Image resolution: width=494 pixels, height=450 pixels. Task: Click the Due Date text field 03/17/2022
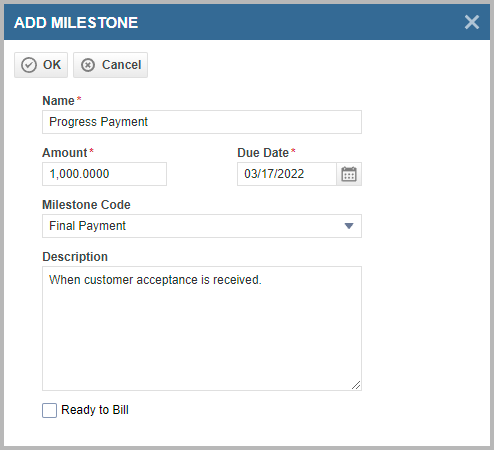coord(287,174)
